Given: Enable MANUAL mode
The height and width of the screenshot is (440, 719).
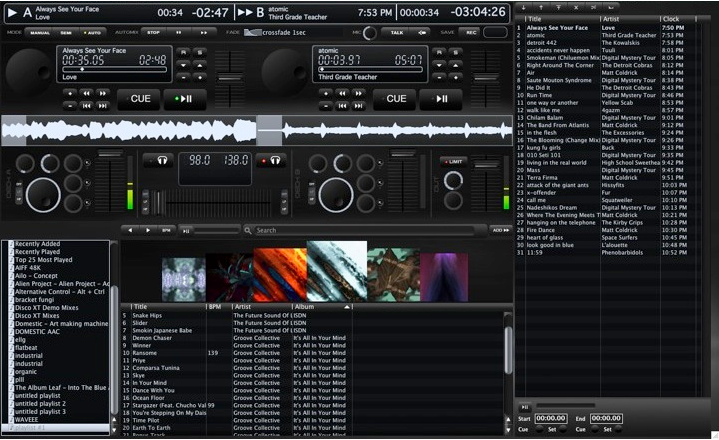Looking at the screenshot, I should (41, 32).
